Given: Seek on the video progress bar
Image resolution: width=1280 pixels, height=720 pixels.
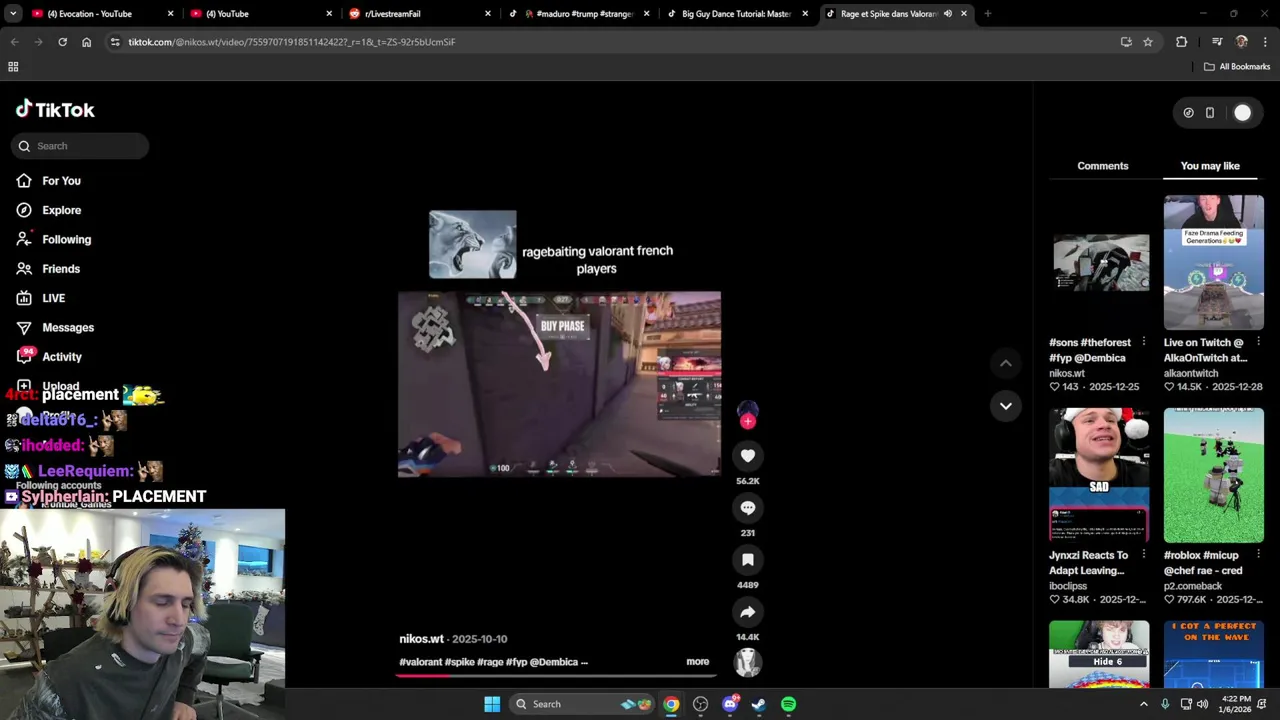Looking at the screenshot, I should pos(555,676).
